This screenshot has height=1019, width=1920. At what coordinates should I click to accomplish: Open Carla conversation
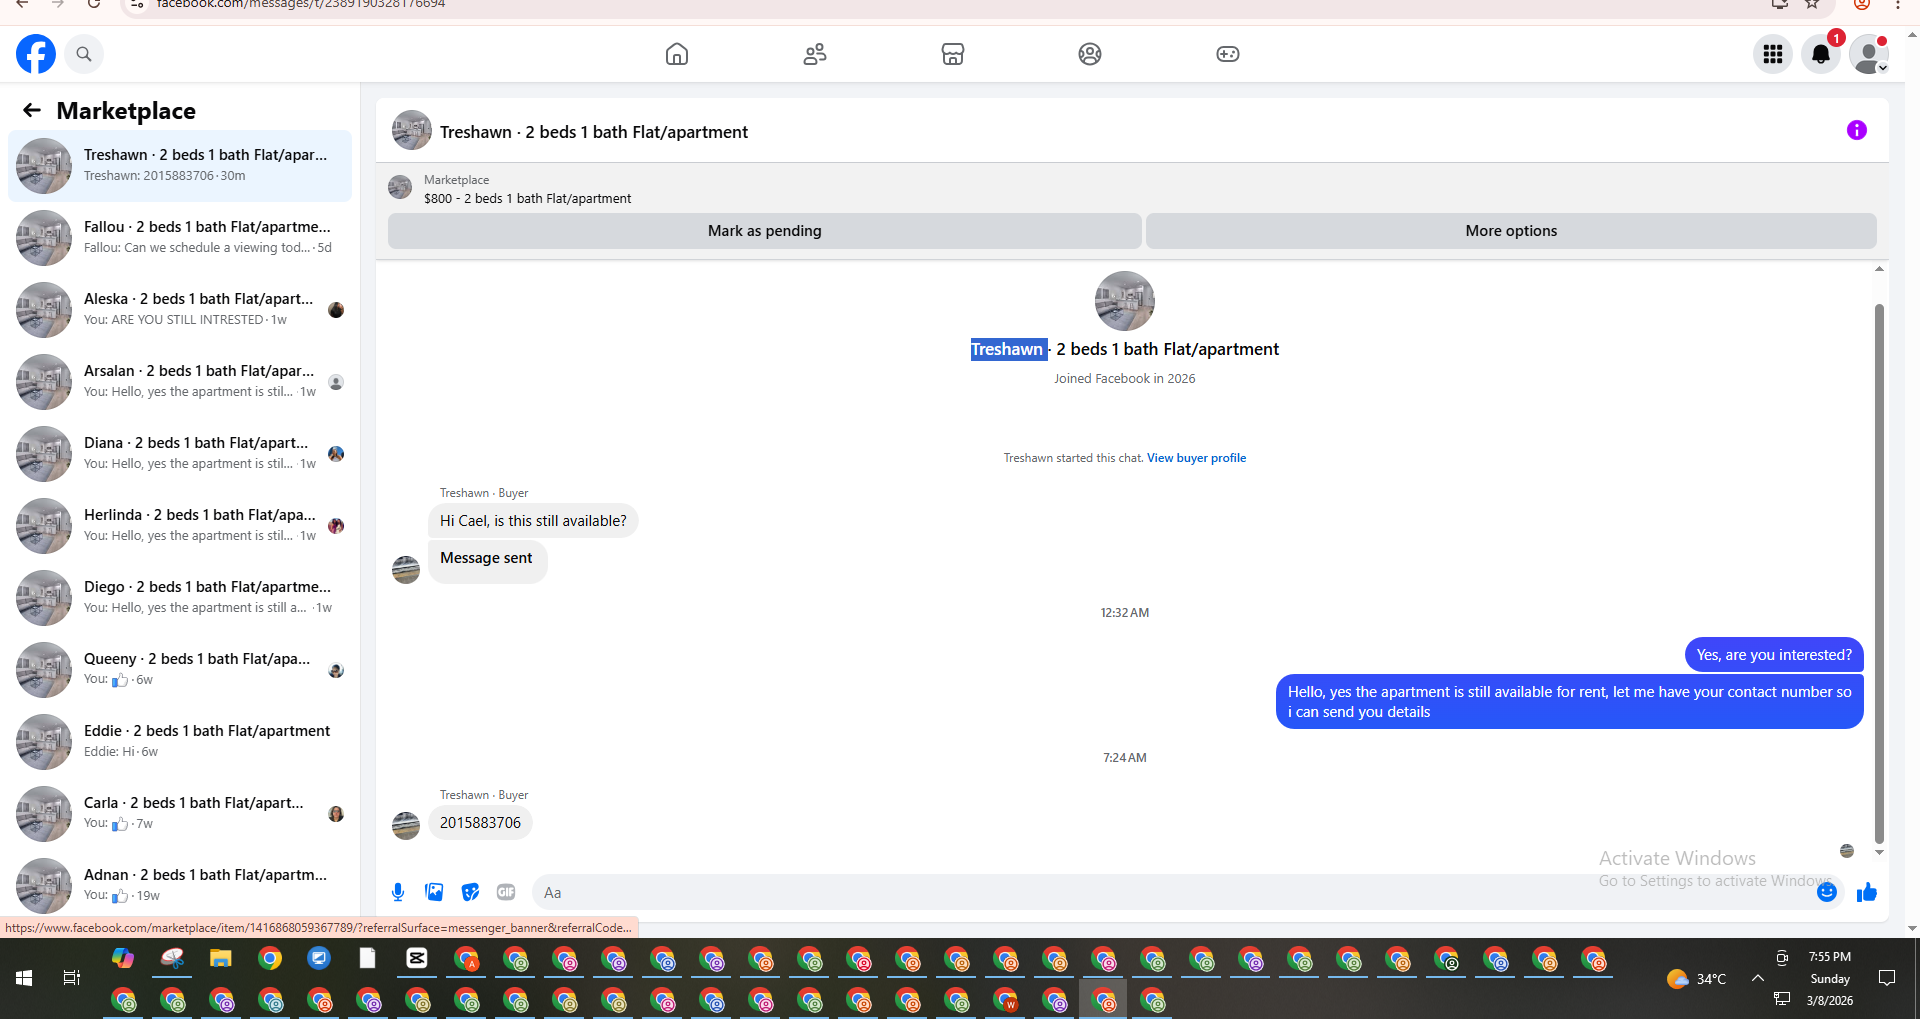[x=180, y=813]
